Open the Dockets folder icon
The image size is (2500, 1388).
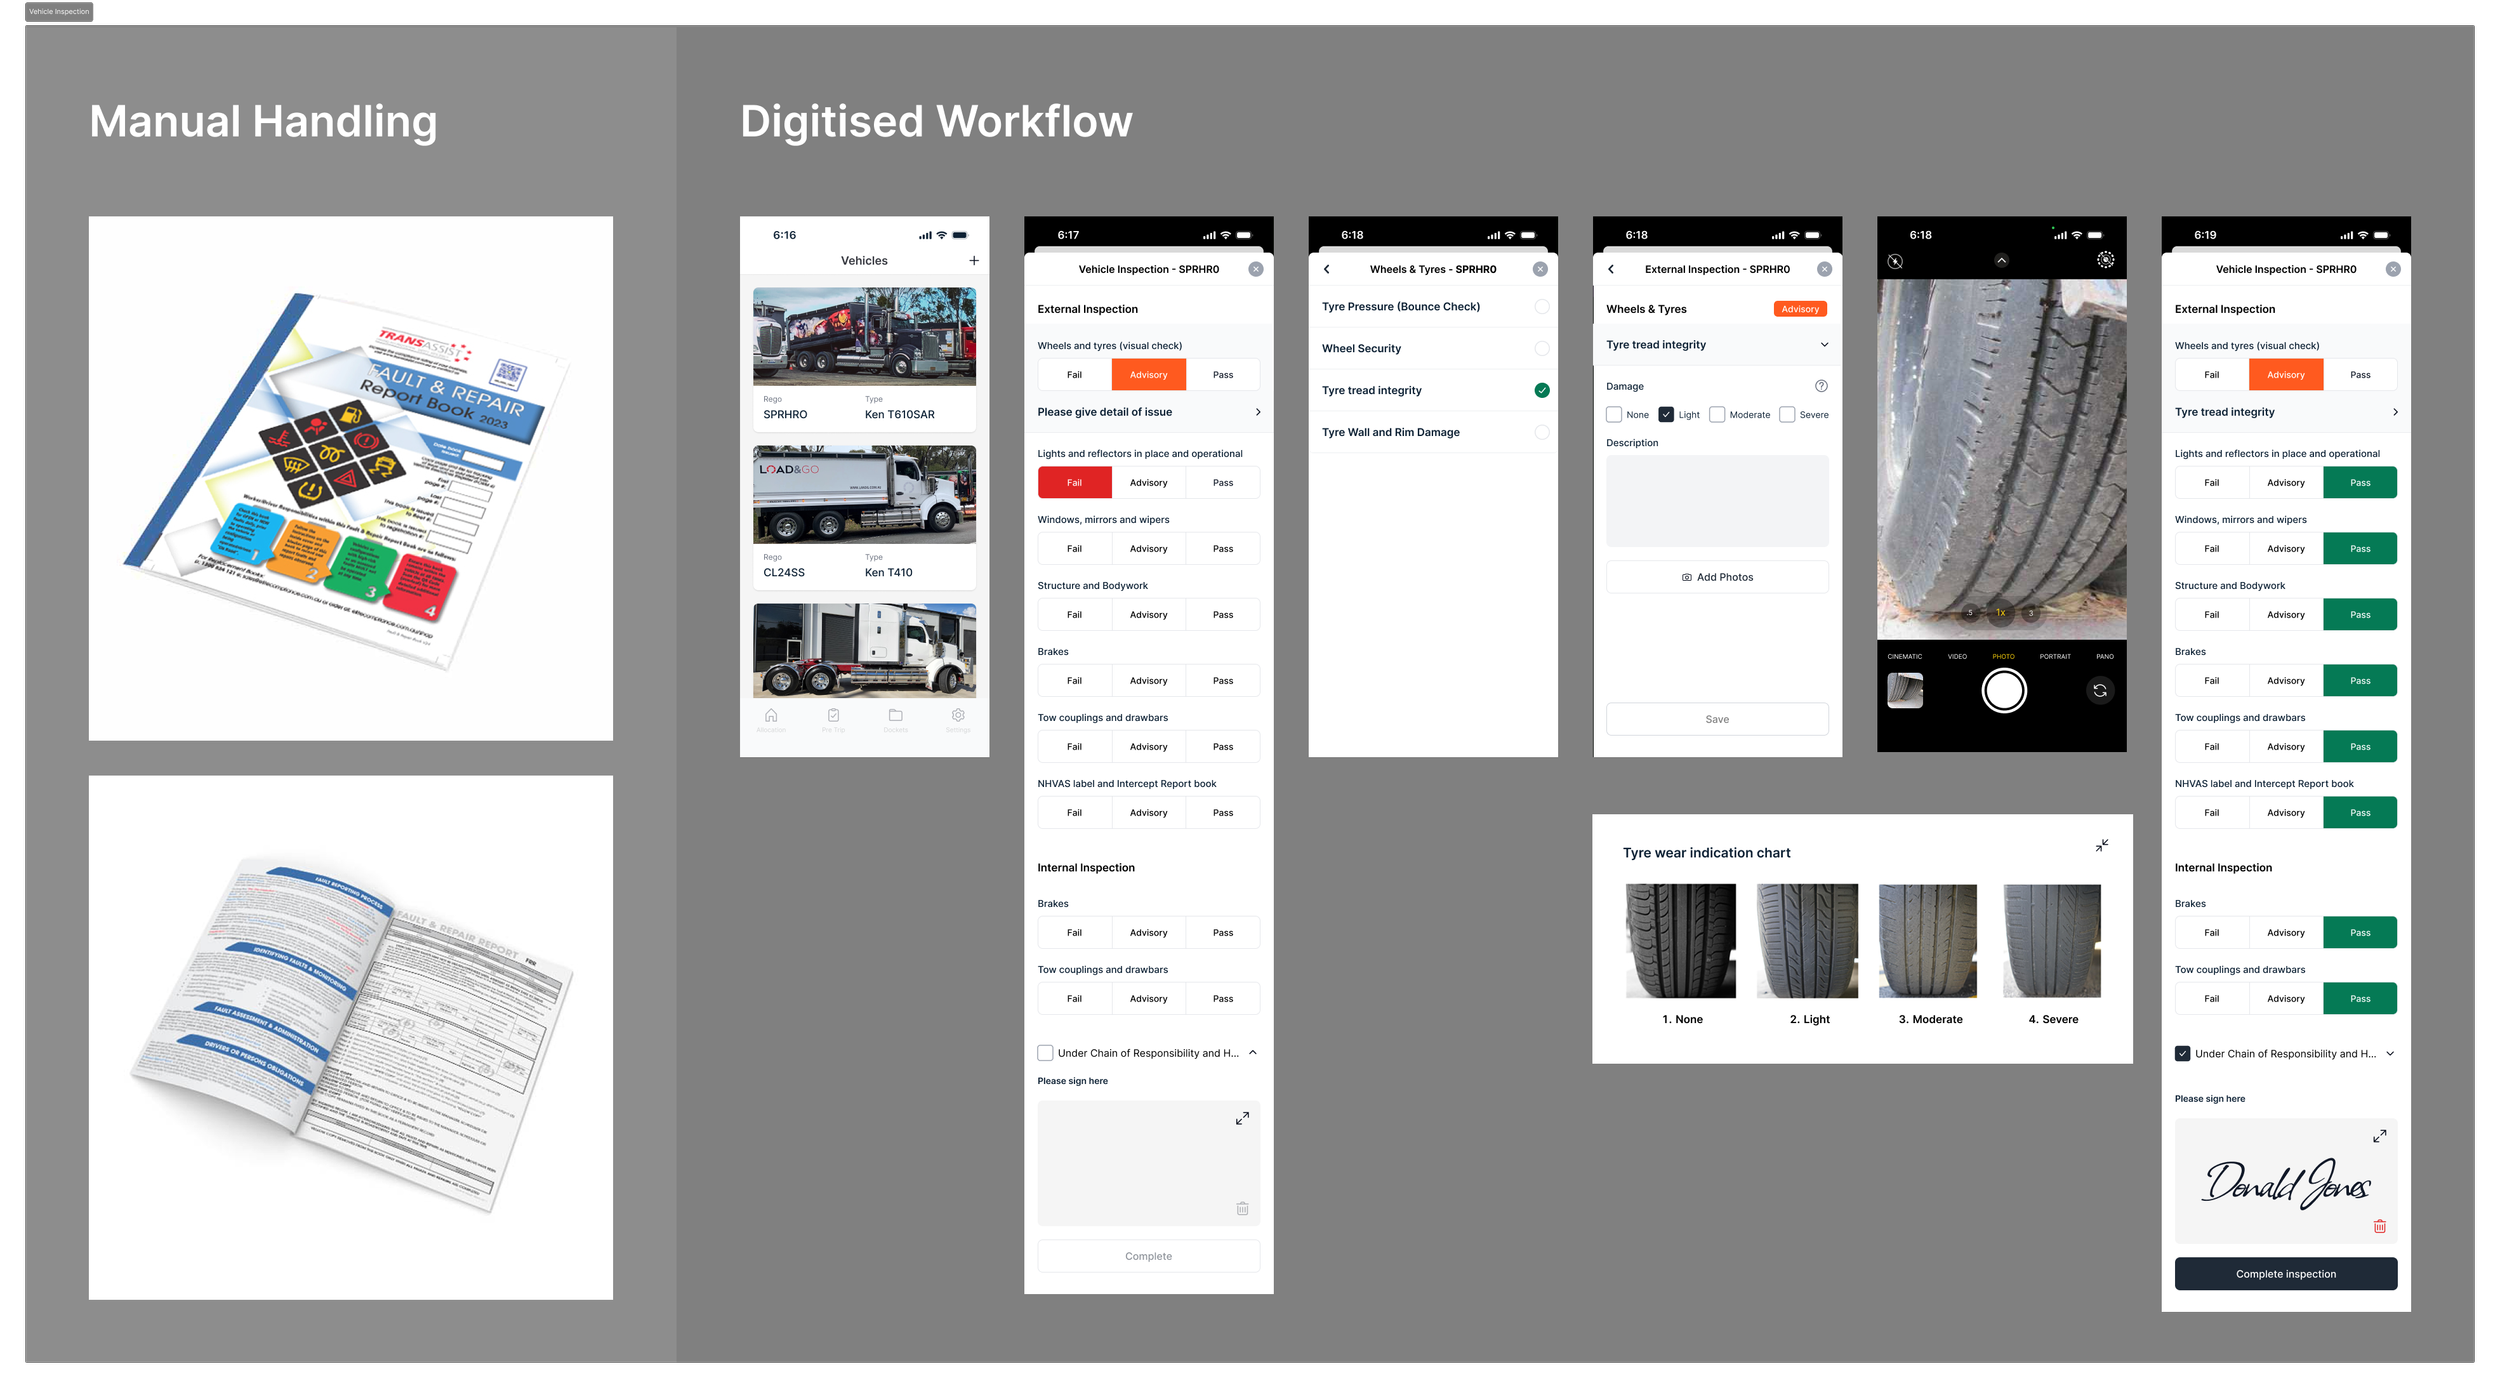(895, 716)
